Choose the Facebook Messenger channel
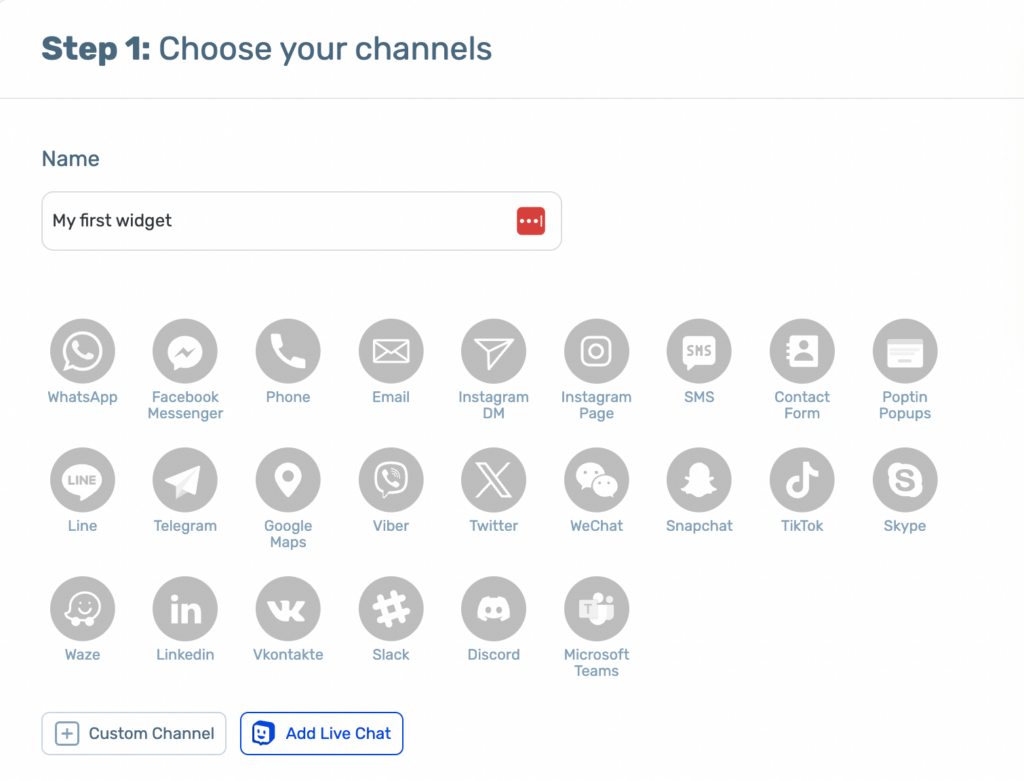The height and width of the screenshot is (781, 1024). pos(185,352)
